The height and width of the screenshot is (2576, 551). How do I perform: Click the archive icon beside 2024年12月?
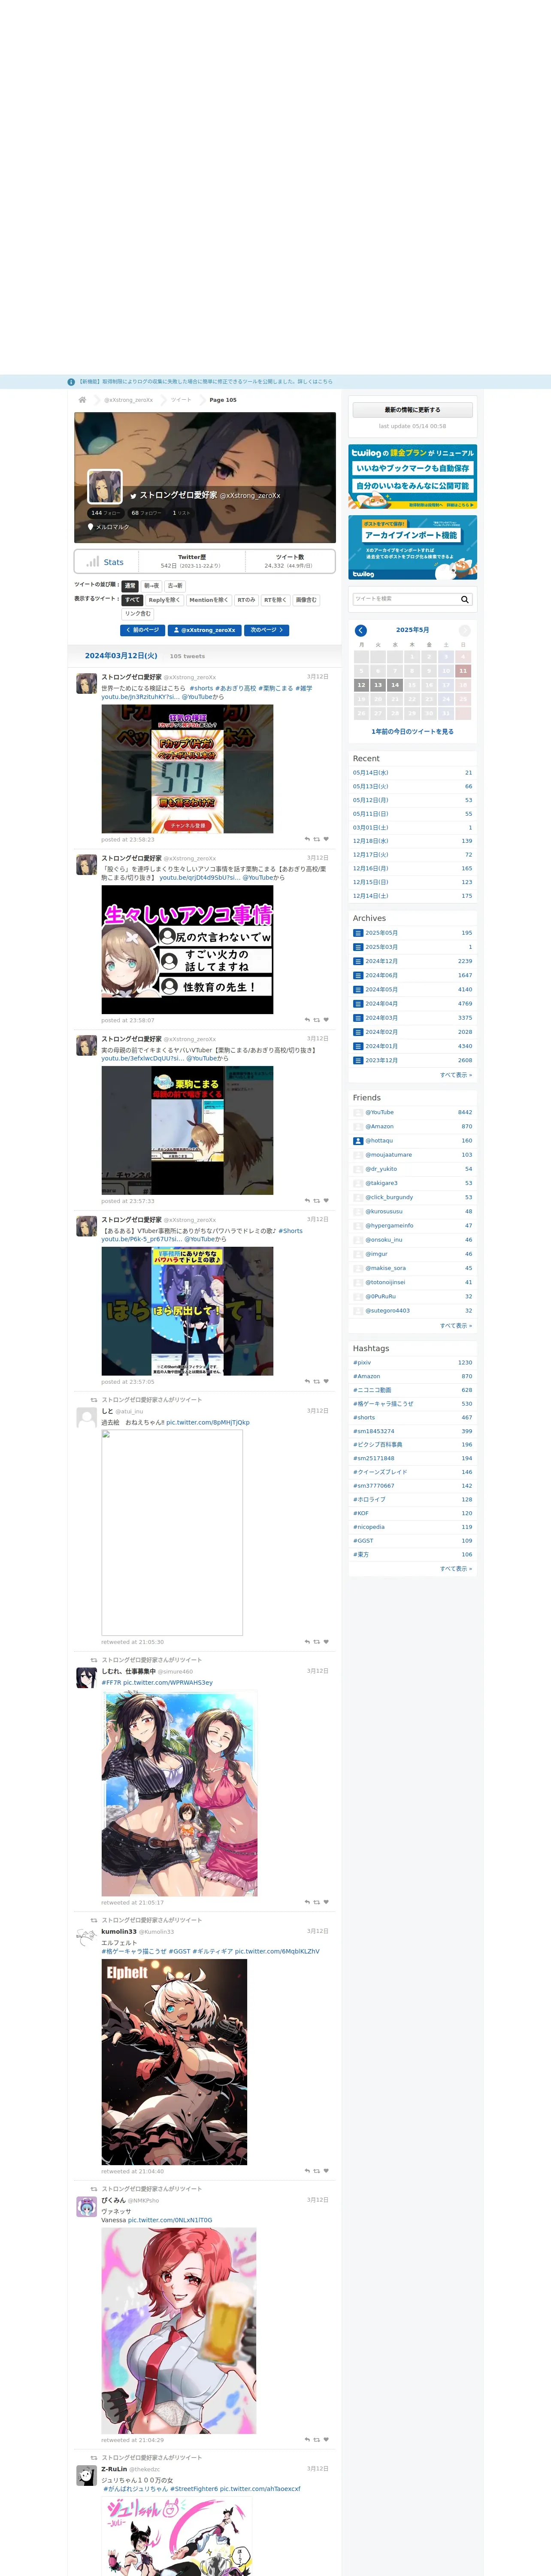point(358,961)
